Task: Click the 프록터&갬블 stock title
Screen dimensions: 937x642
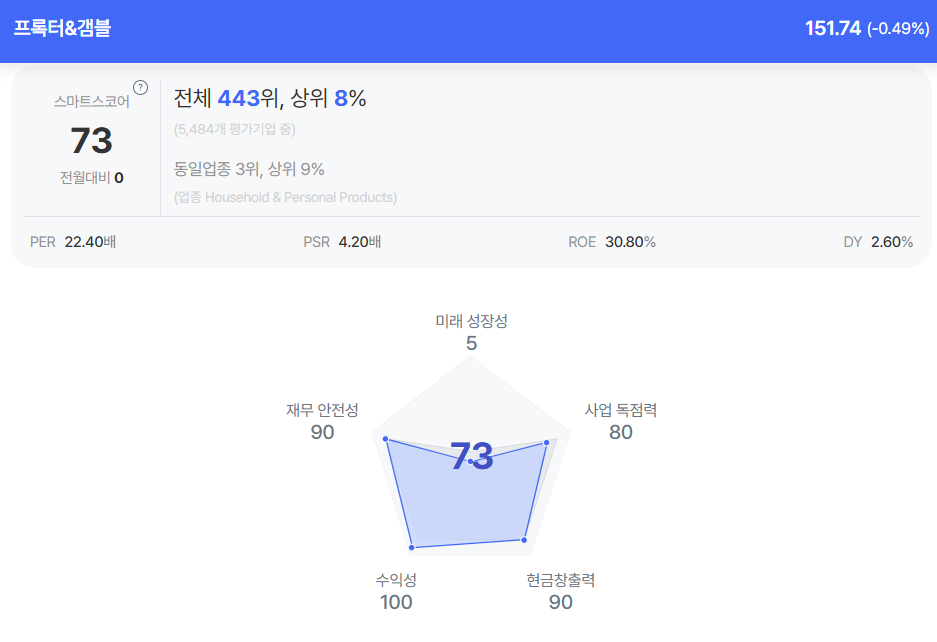Action: 62,28
